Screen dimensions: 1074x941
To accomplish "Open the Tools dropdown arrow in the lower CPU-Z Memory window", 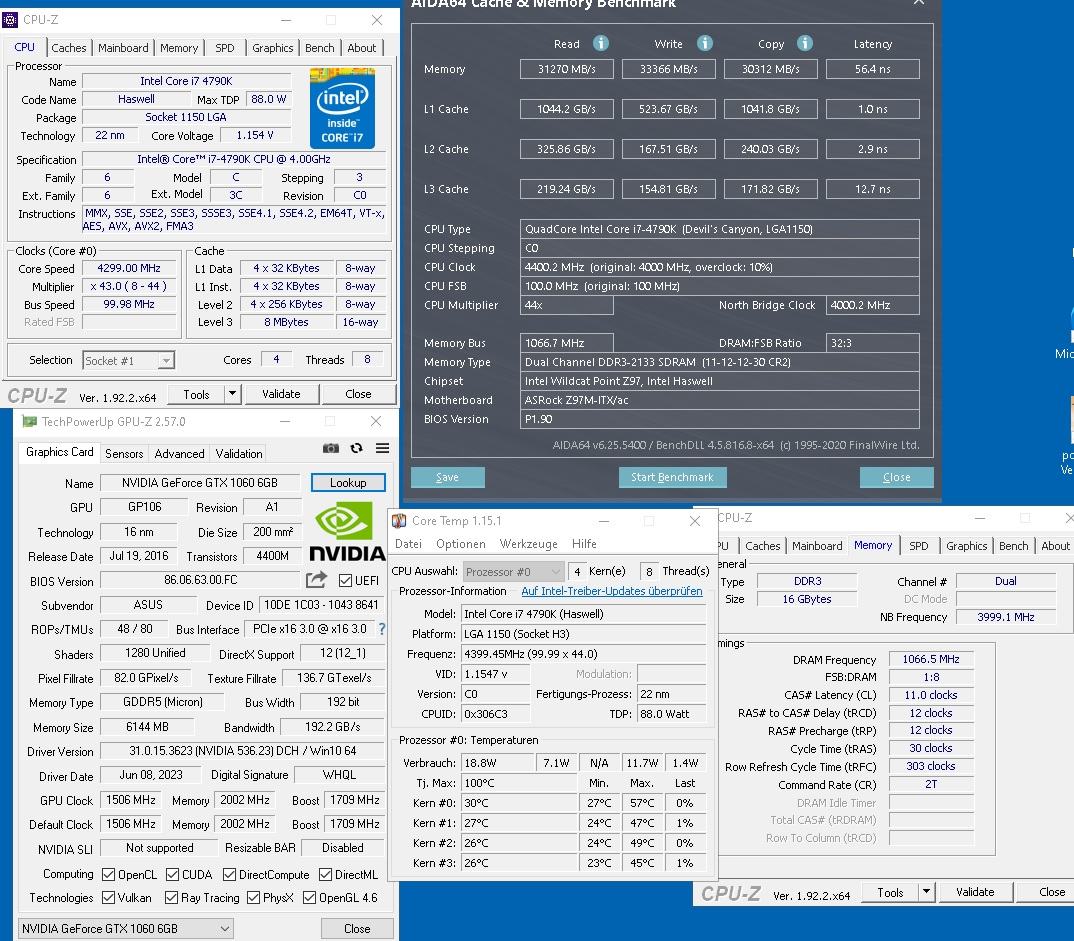I will click(x=926, y=892).
